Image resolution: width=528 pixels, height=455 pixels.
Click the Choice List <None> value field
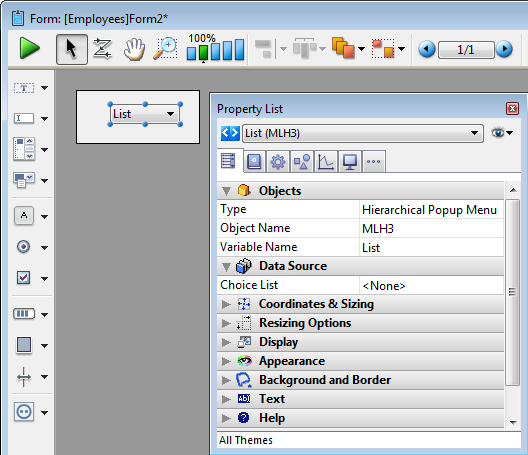431,286
